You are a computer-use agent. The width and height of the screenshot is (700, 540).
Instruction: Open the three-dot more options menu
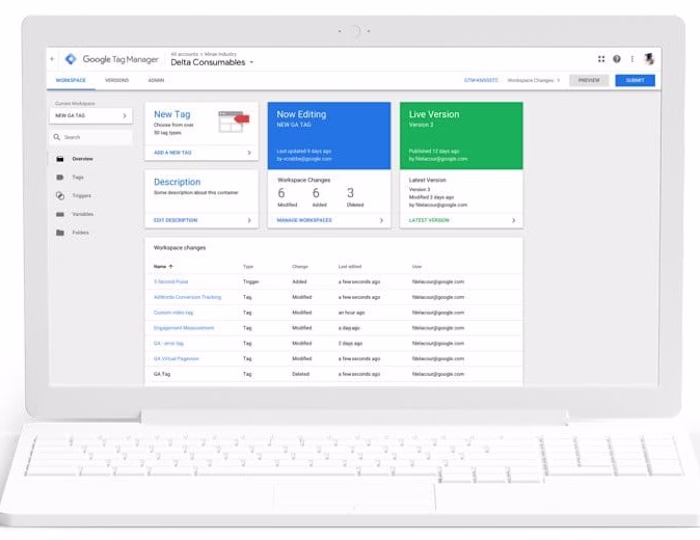click(632, 59)
